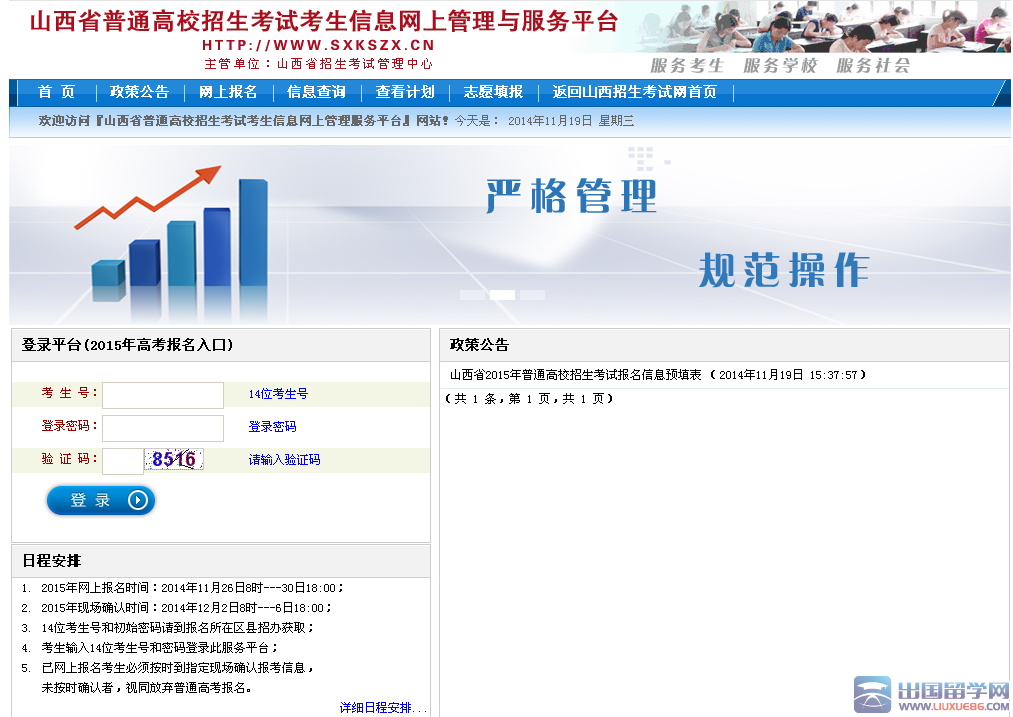Select the last banner slide indicator
Image resolution: width=1013 pixels, height=717 pixels.
532,295
